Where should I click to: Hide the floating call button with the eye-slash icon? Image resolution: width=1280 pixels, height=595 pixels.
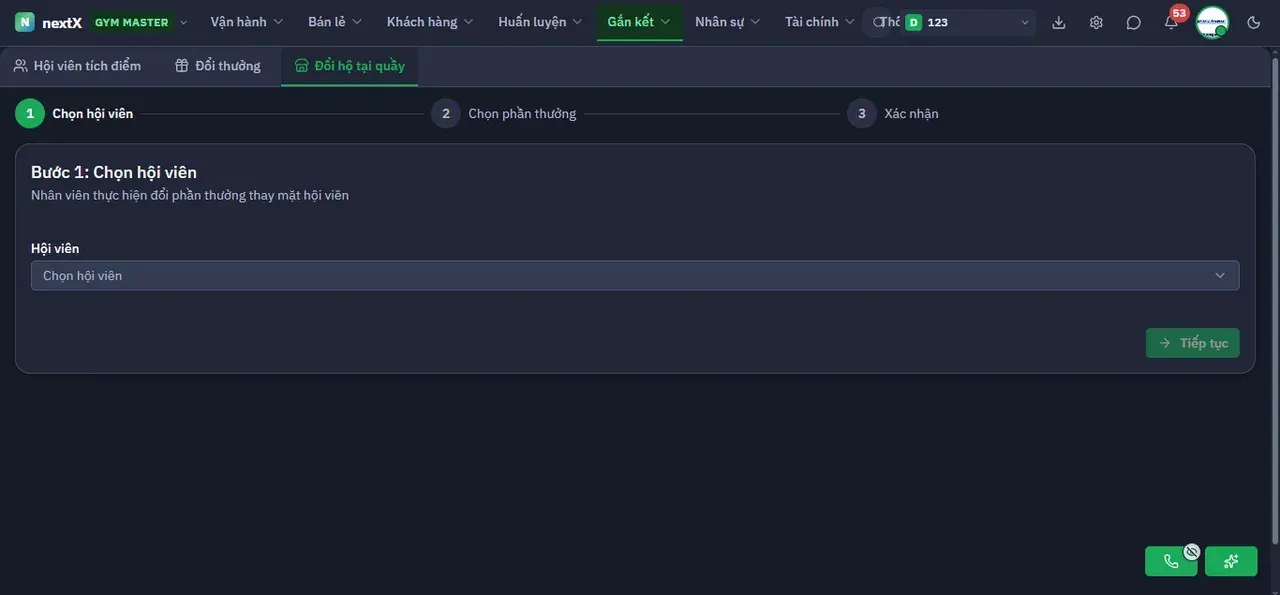[1191, 551]
